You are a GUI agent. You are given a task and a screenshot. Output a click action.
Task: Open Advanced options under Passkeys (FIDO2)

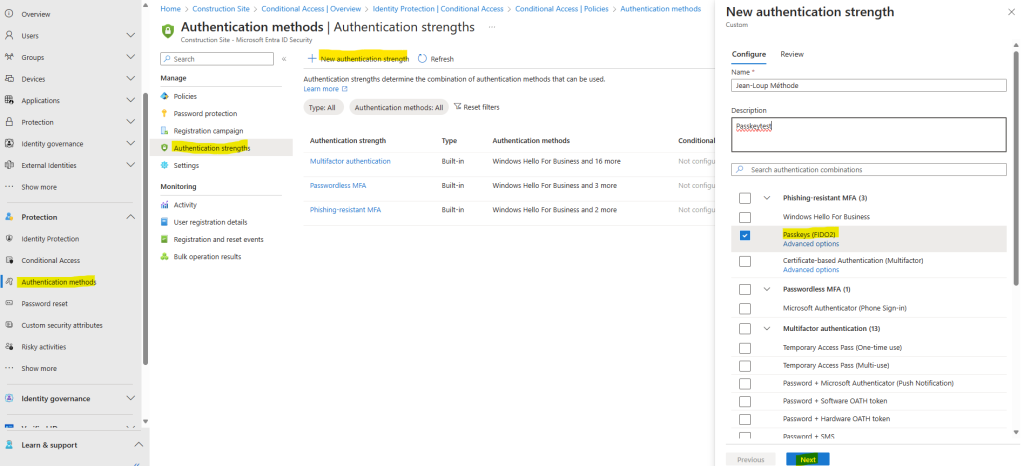[810, 243]
